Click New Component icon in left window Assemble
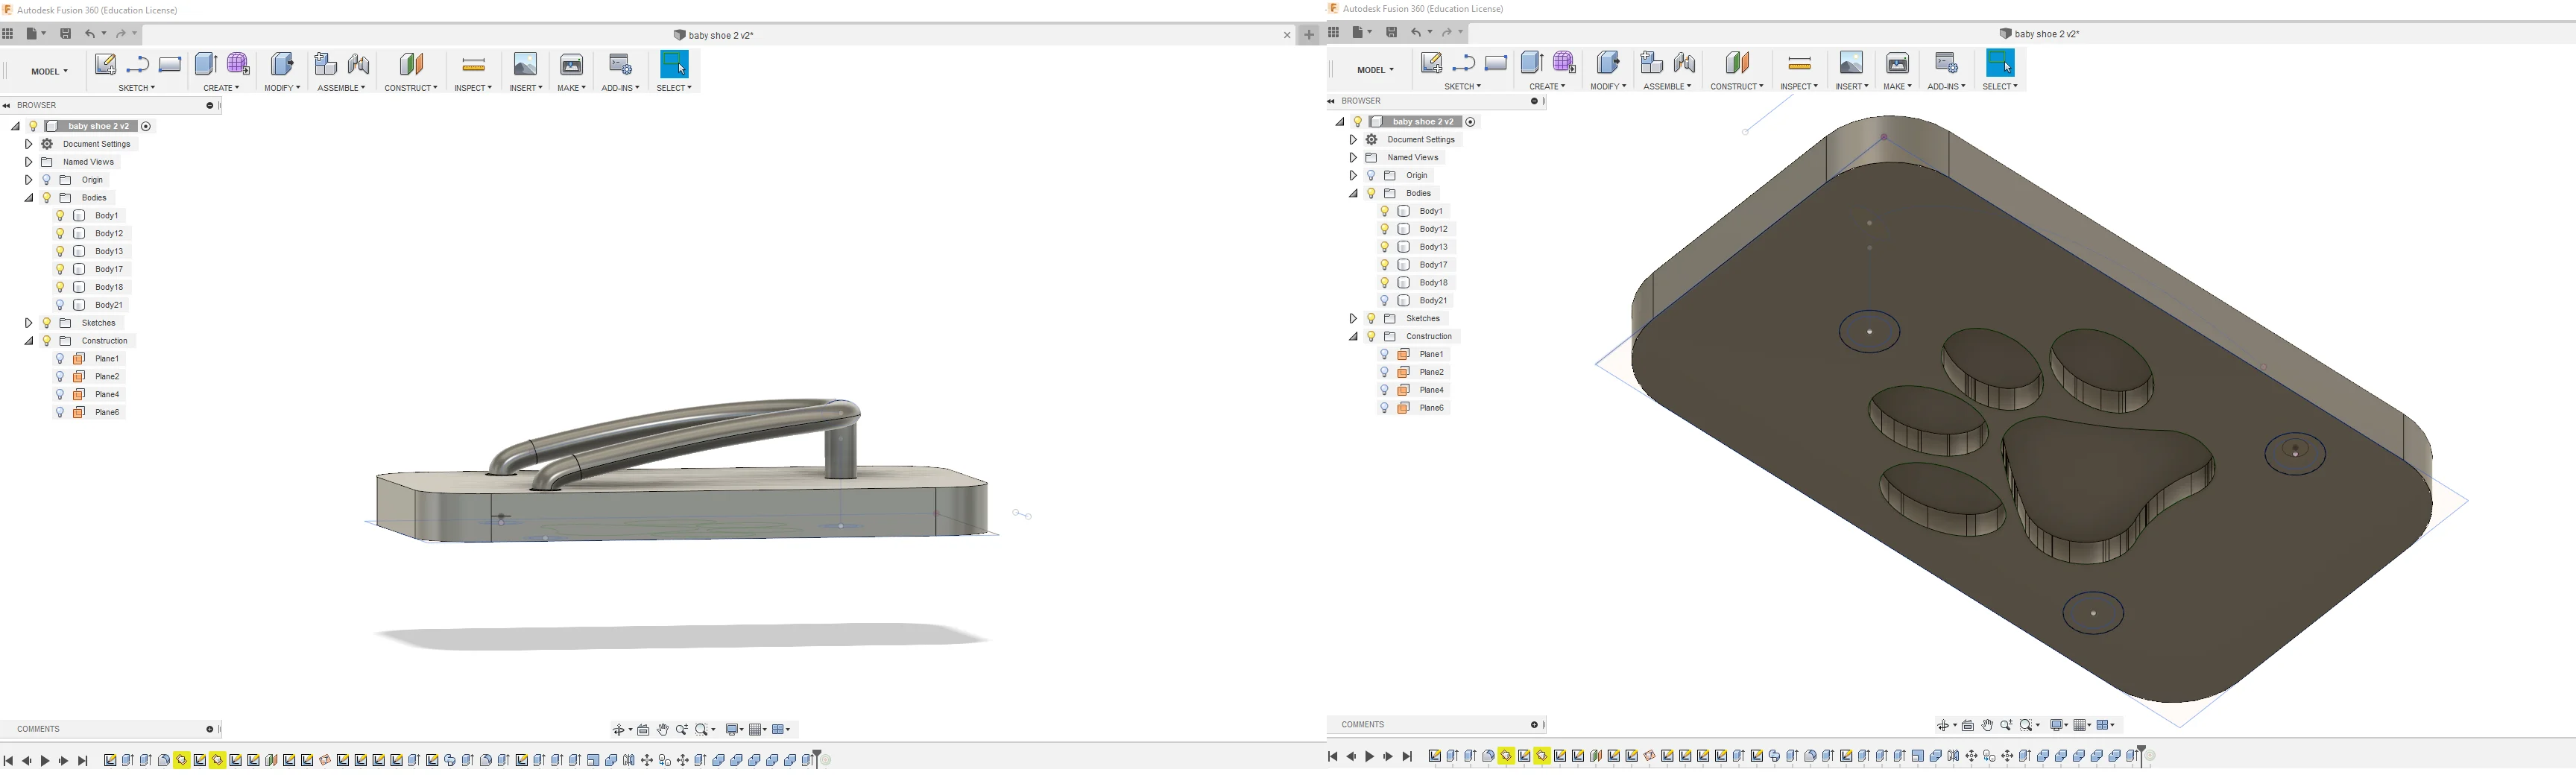Screen dimensions: 2576x775 click(325, 65)
